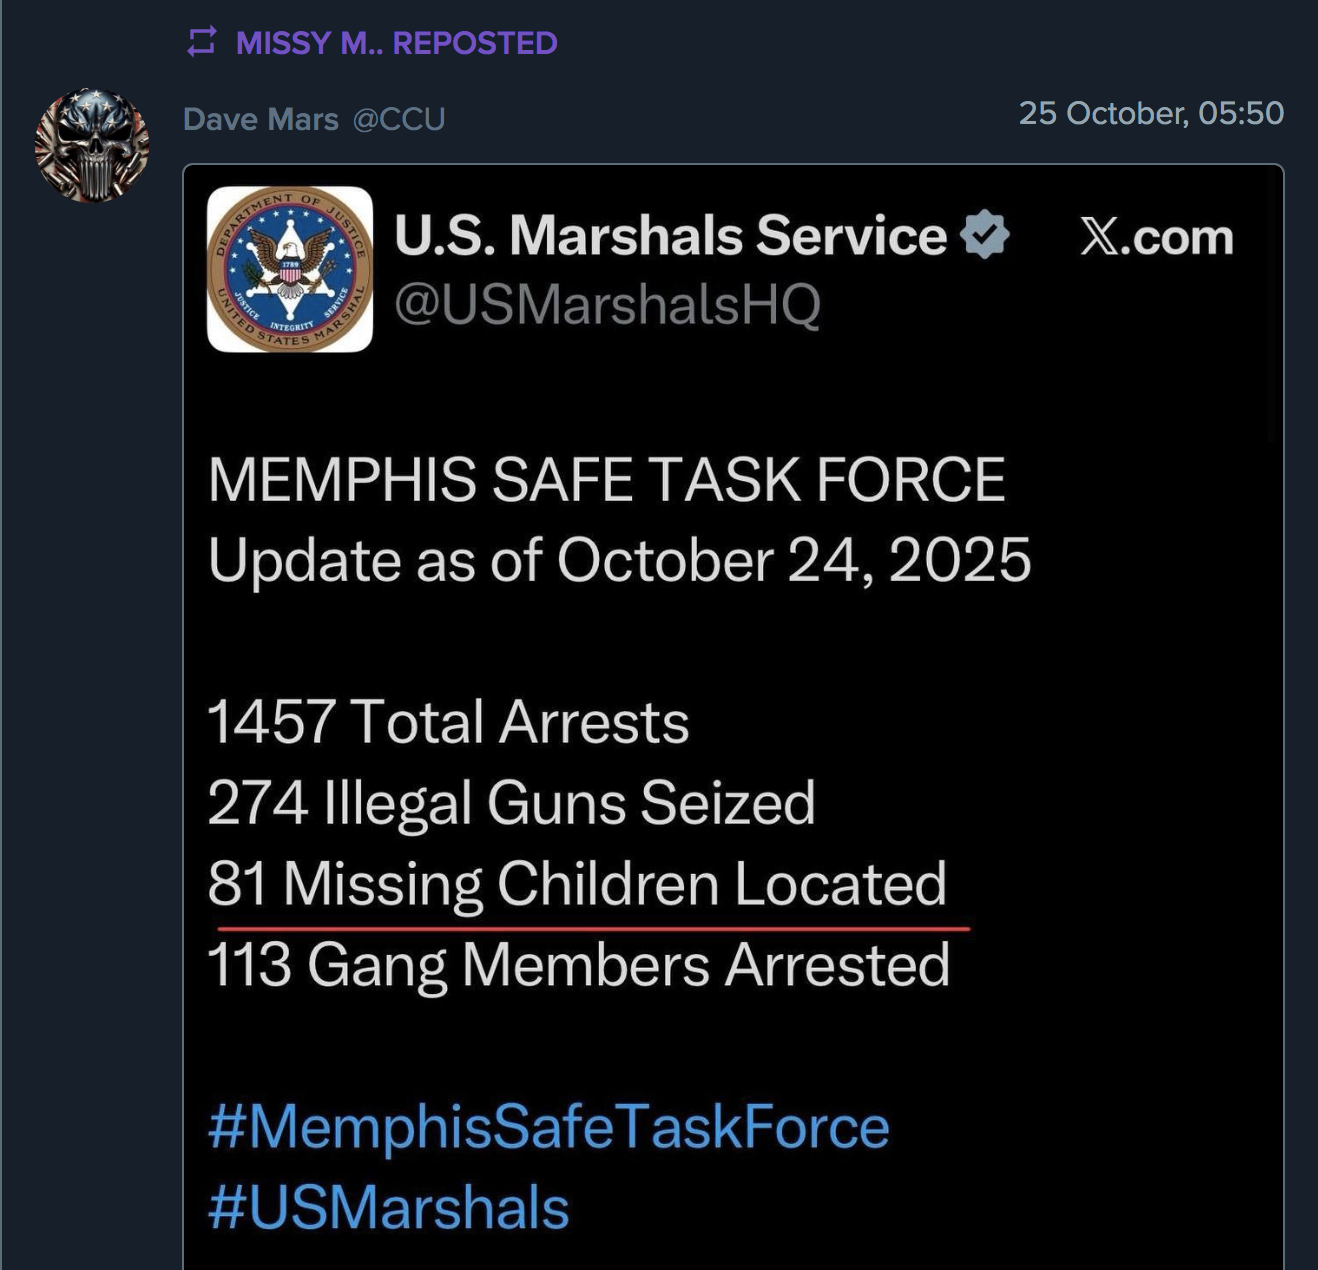Open the MISSY M.. REPOSTED link
The image size is (1318, 1270).
click(x=396, y=43)
